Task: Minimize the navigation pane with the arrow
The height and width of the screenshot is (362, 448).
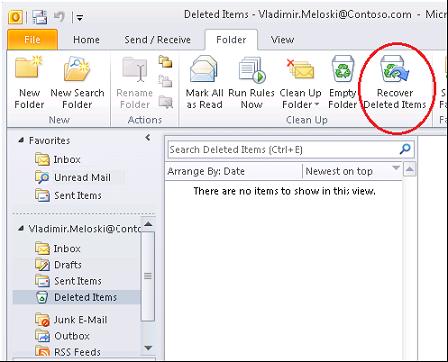Action: [148, 137]
